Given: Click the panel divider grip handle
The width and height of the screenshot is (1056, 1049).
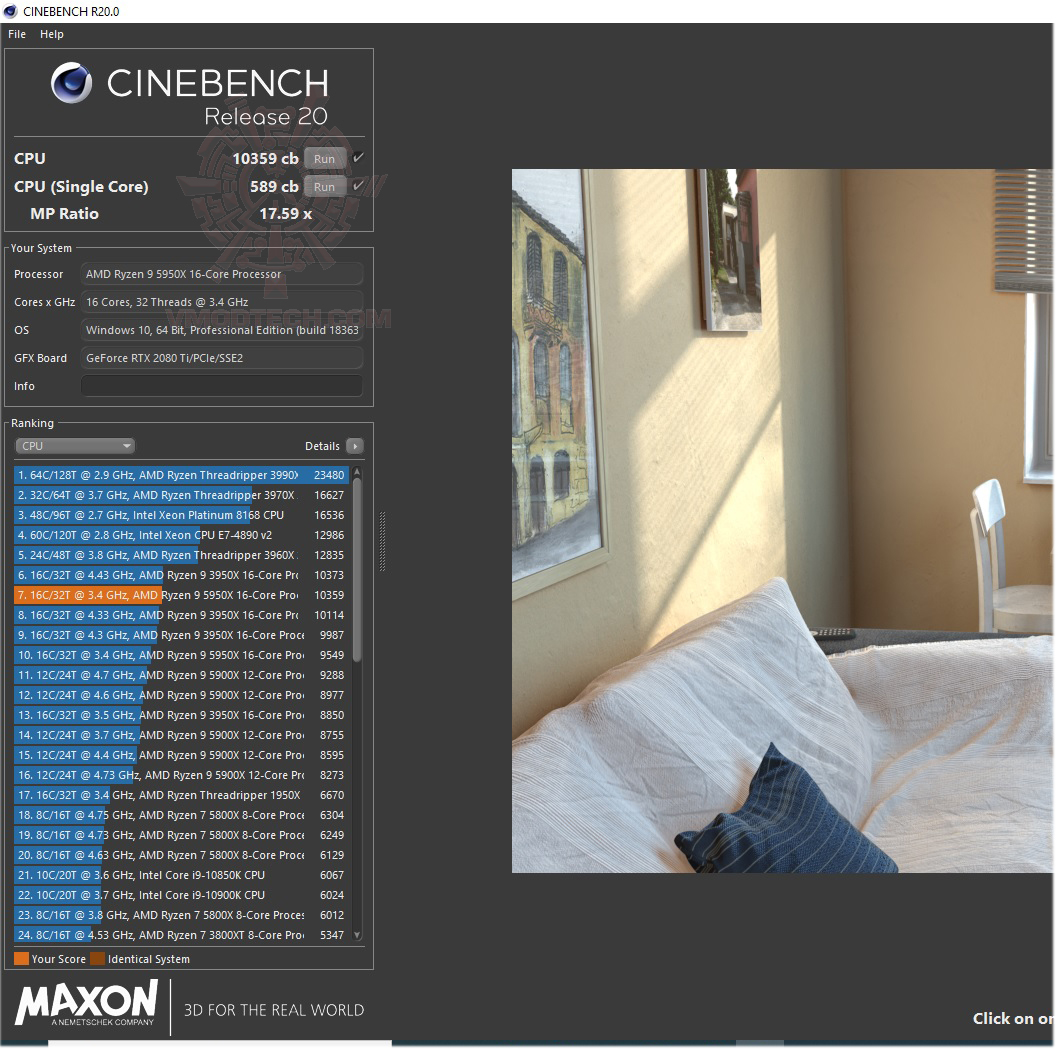Looking at the screenshot, I should pyautogui.click(x=383, y=541).
